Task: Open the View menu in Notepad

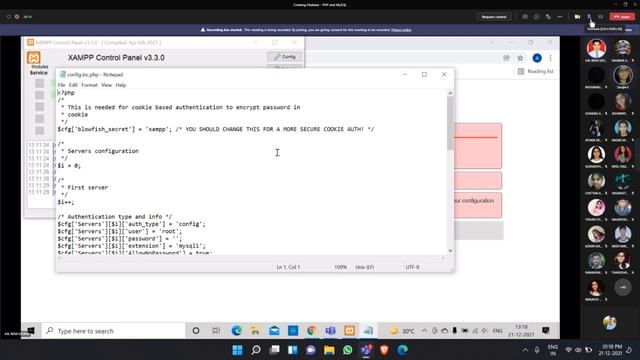Action: point(106,85)
